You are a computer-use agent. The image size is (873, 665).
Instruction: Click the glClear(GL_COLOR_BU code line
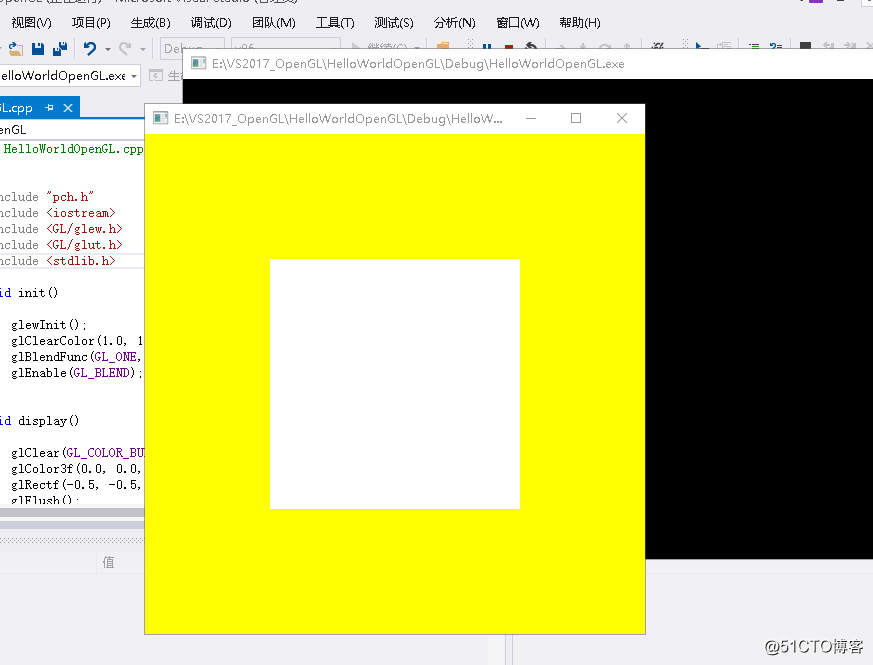pos(77,453)
